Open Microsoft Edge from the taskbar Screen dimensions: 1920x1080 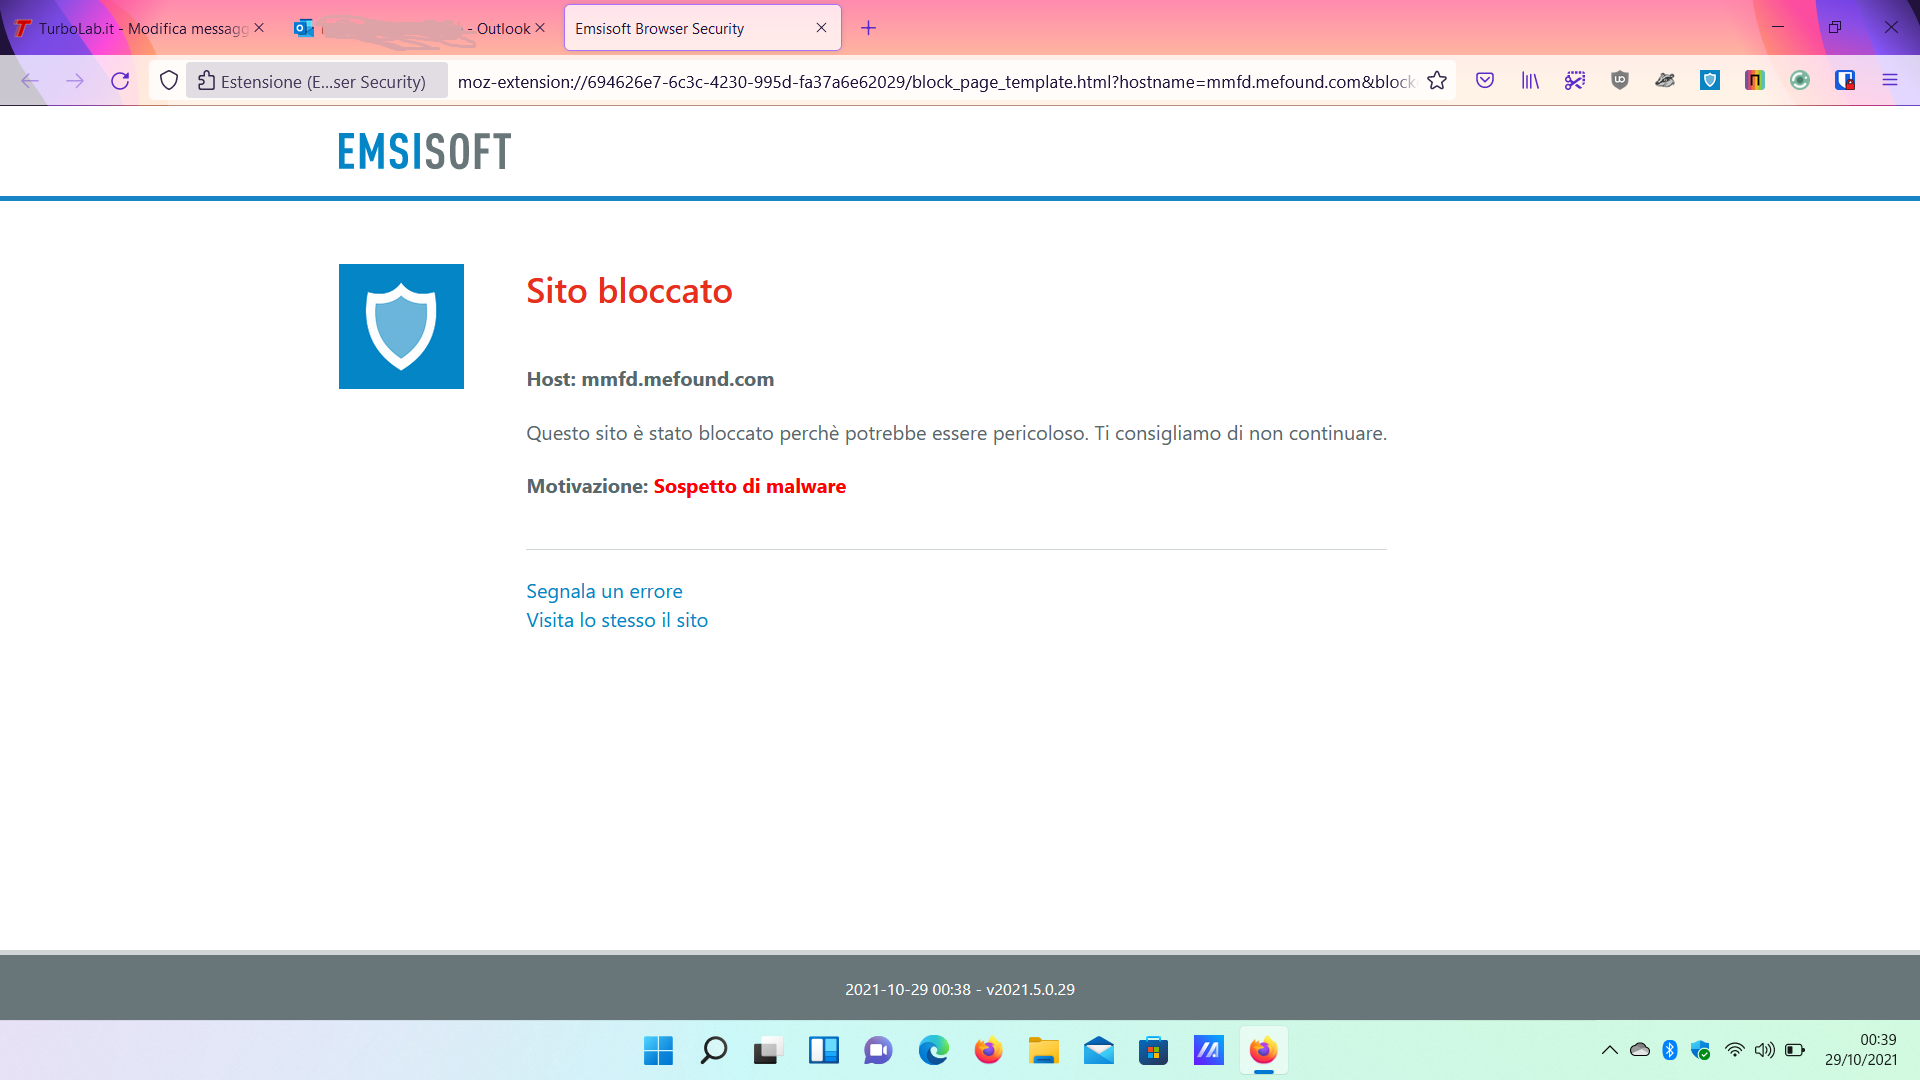[933, 1051]
